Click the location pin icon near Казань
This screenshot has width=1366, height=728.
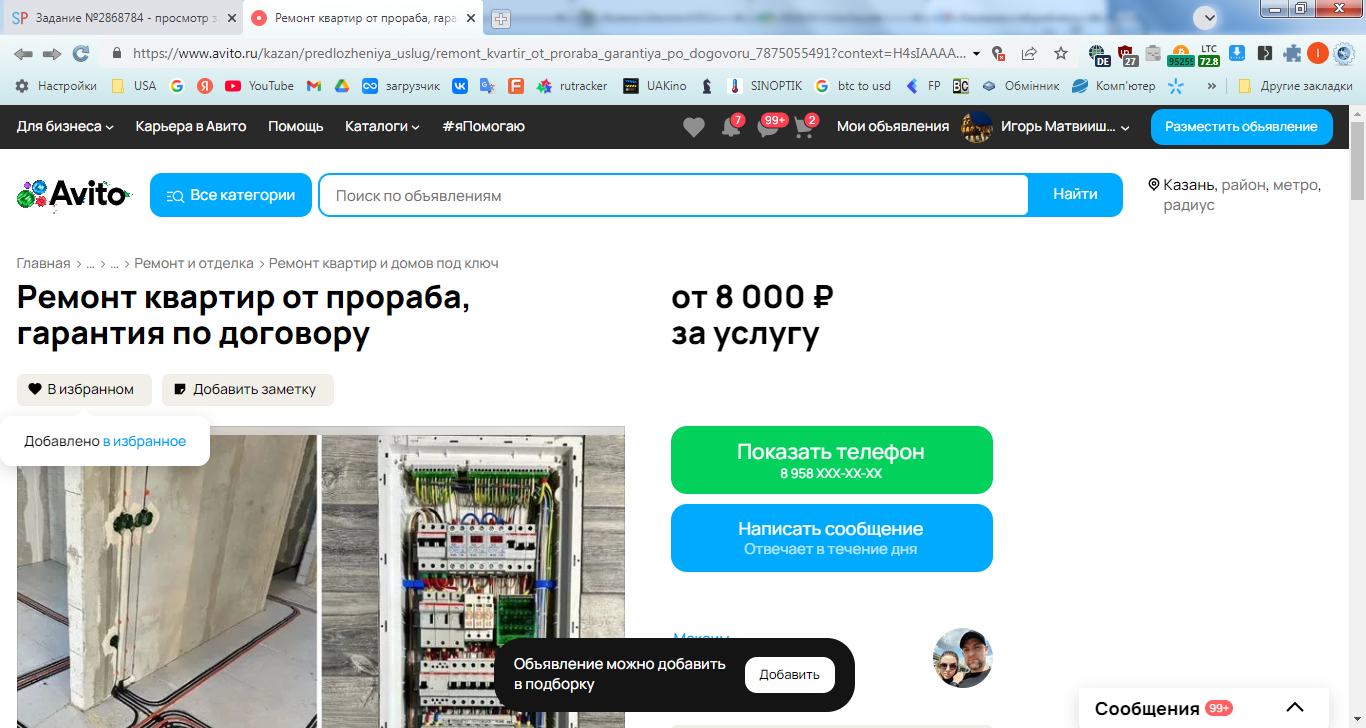(1153, 185)
